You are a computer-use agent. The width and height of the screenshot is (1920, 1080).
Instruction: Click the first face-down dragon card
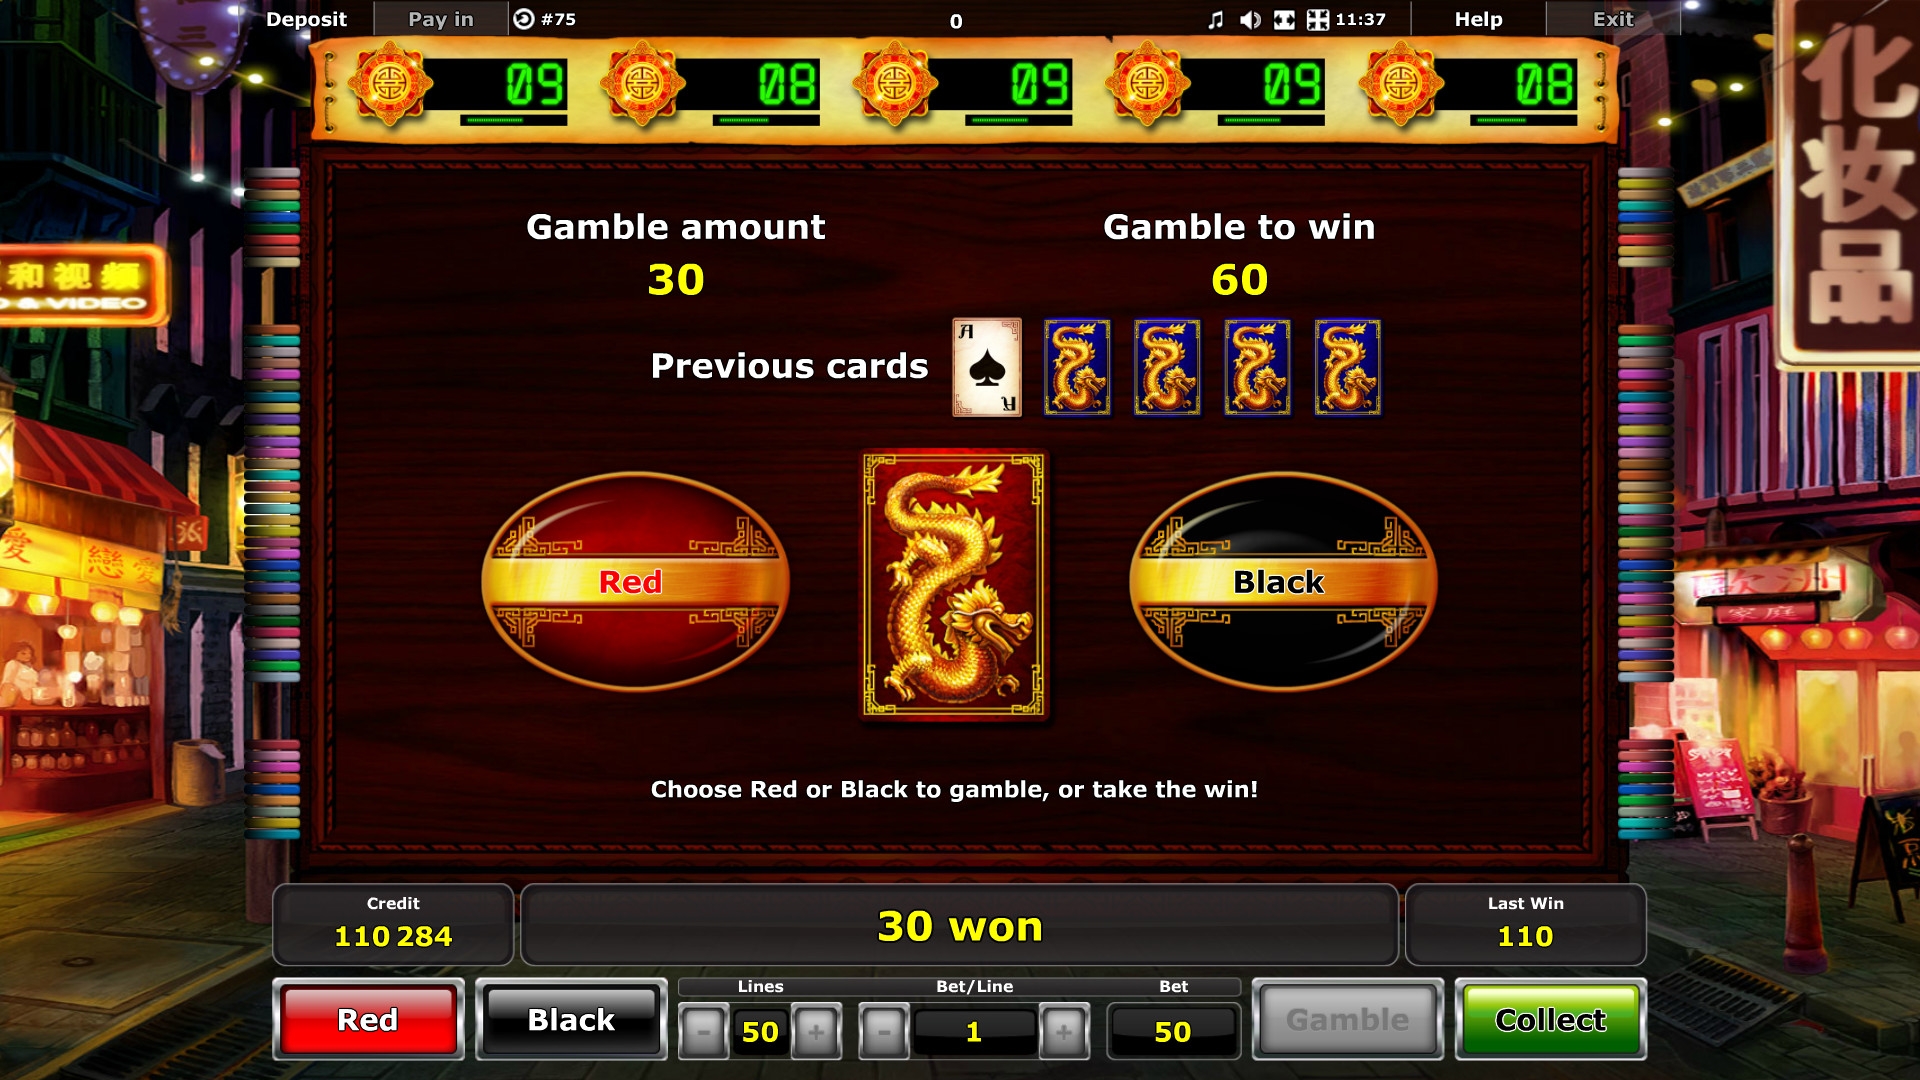pyautogui.click(x=1077, y=367)
